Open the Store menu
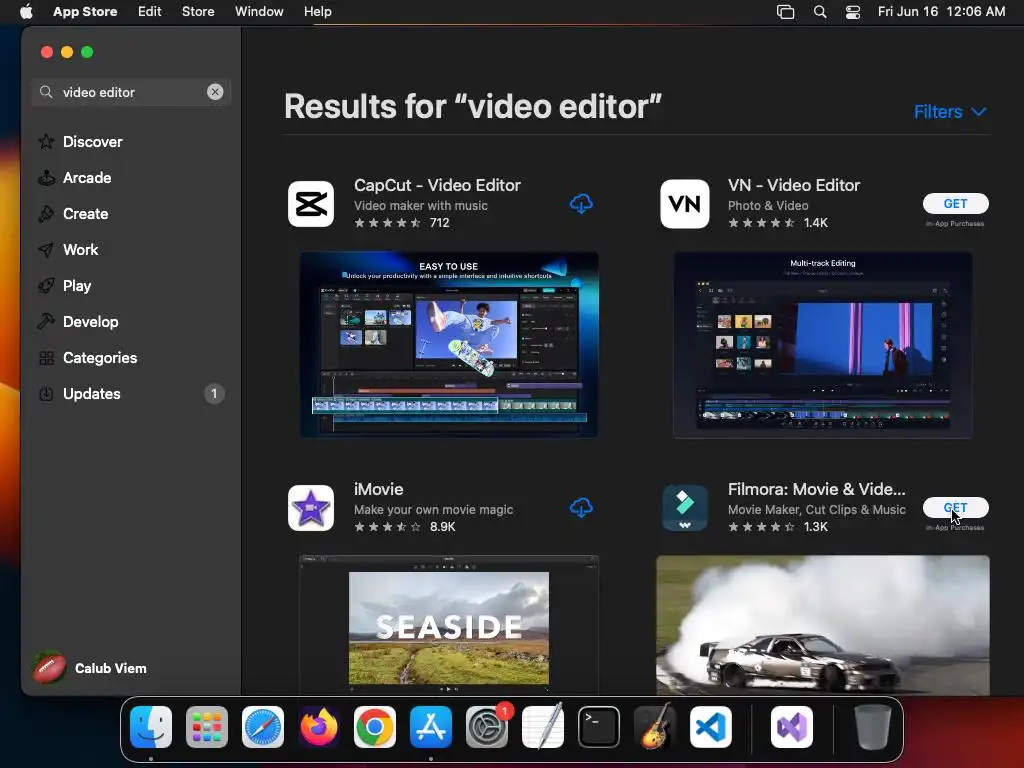Viewport: 1024px width, 768px height. [198, 12]
